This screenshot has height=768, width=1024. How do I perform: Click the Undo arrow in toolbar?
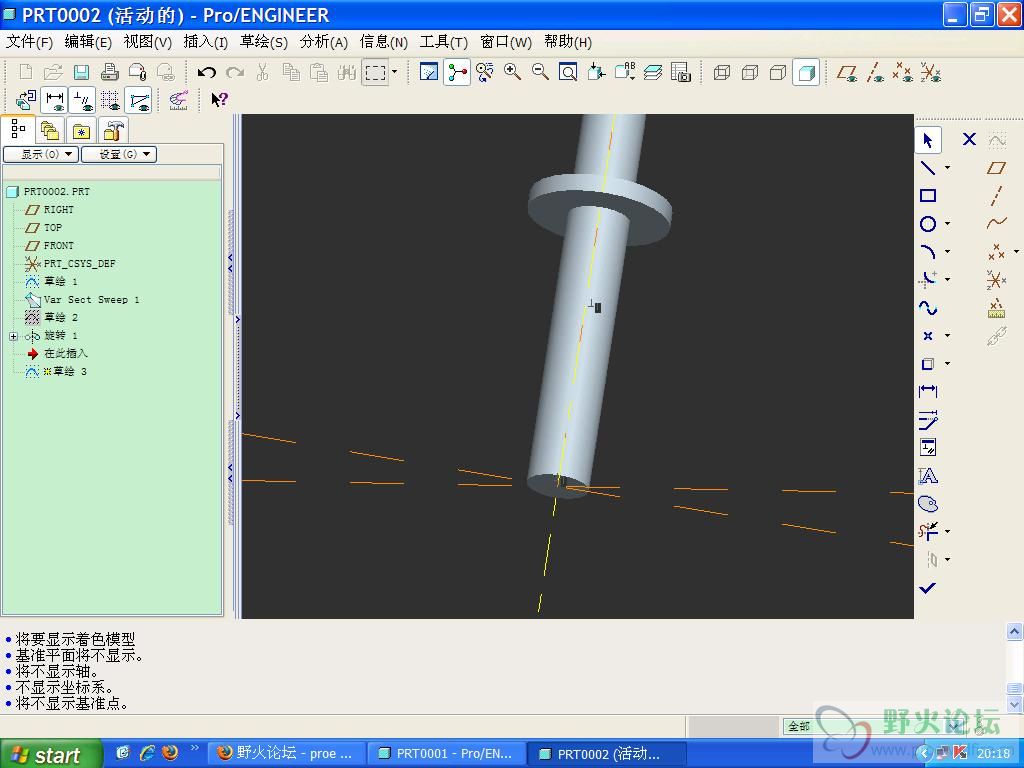207,72
